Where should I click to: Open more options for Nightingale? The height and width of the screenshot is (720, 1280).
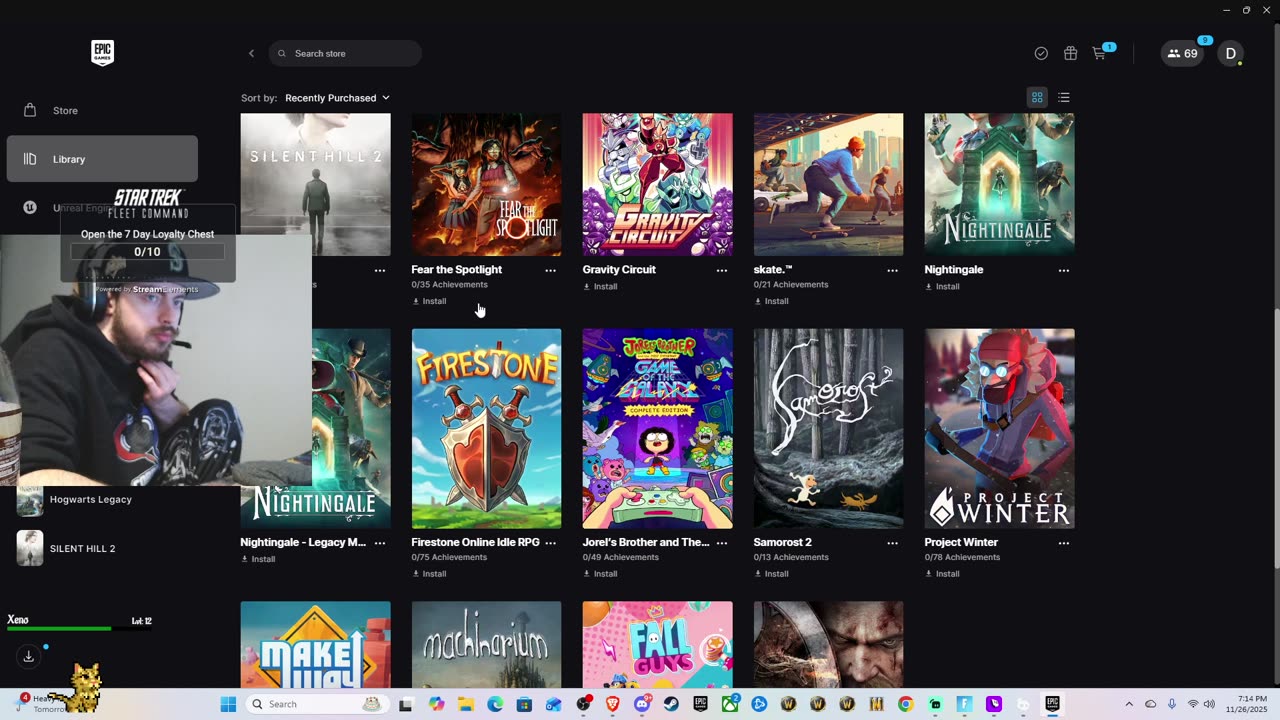(1063, 270)
